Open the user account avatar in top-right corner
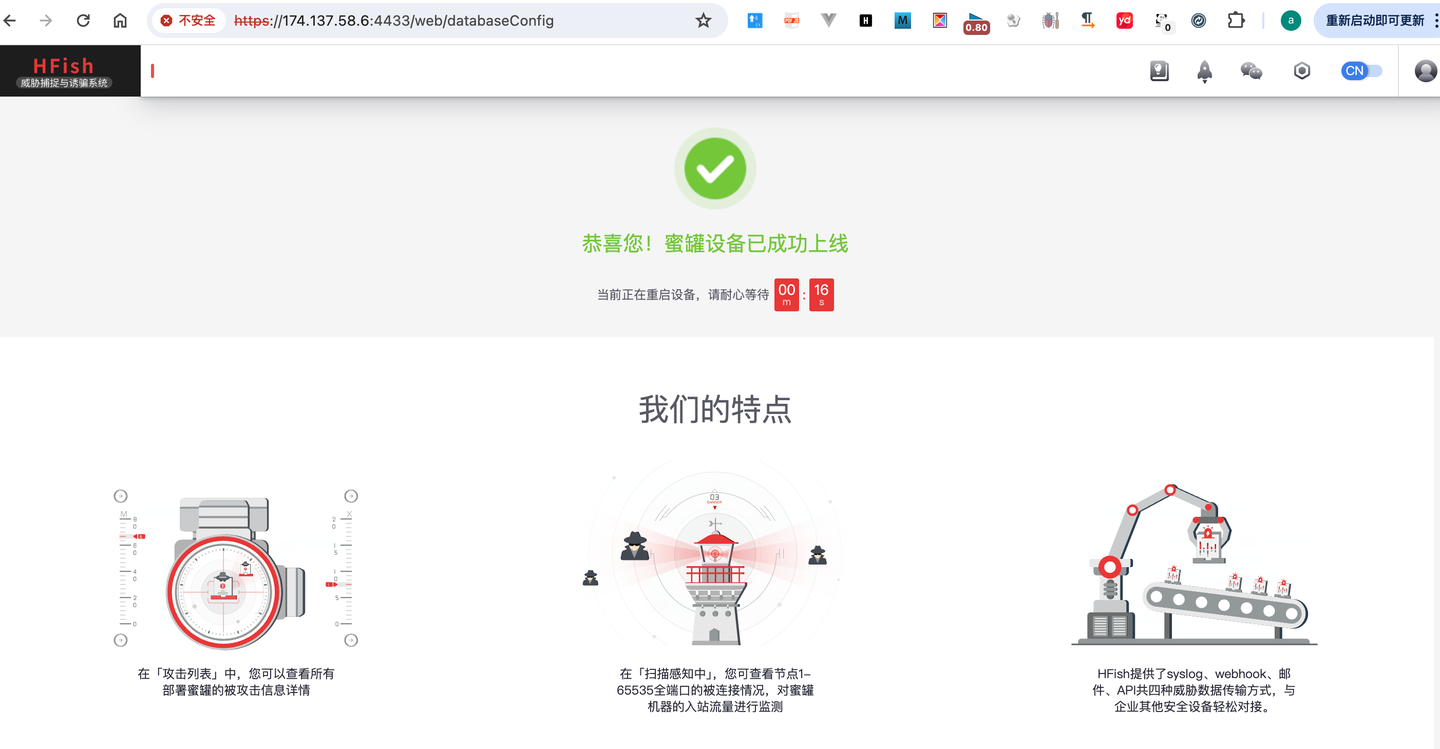 (1424, 70)
